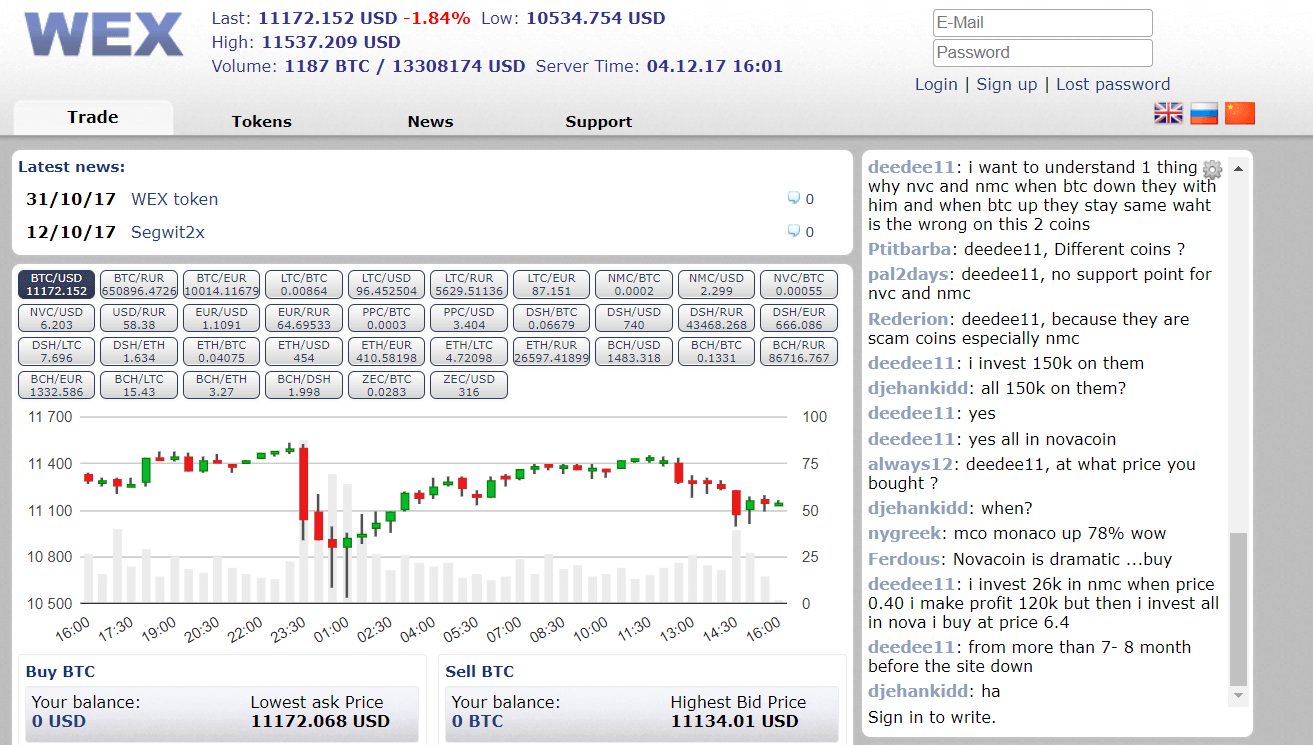Select the DSH/ETH pair

tap(139, 351)
